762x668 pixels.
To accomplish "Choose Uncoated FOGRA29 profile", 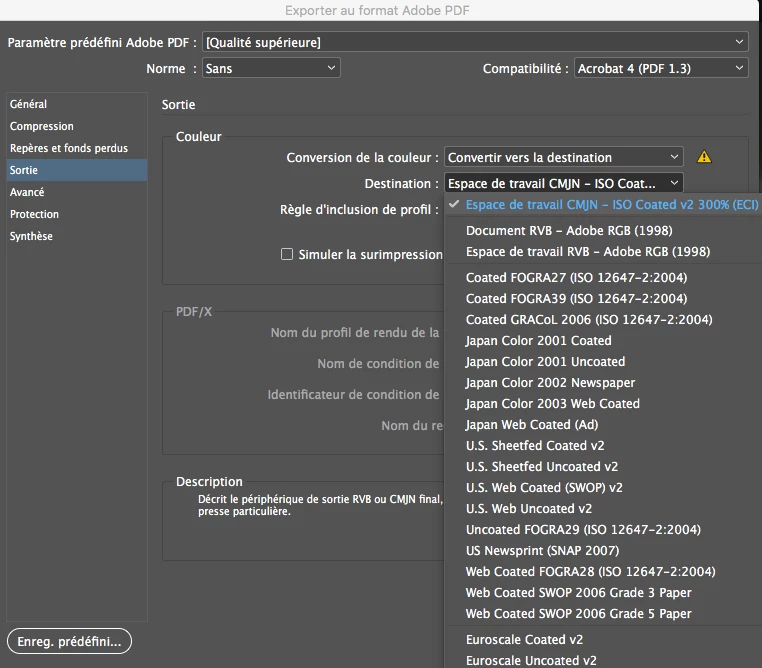I will [603, 530].
